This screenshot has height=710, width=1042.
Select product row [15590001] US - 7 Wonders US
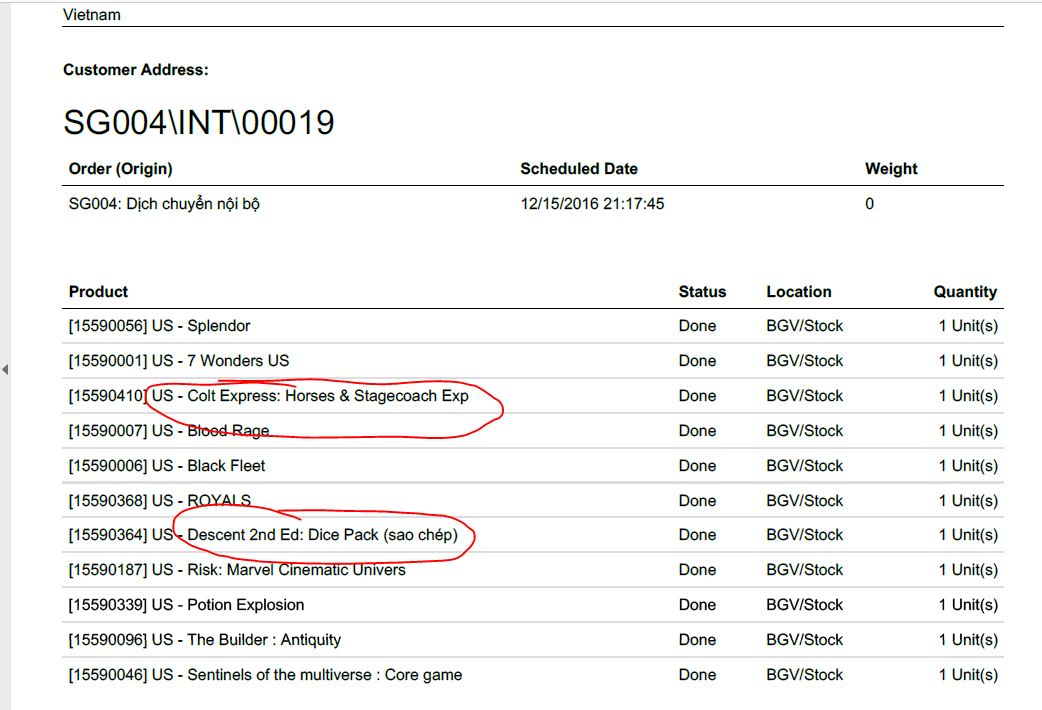point(533,361)
